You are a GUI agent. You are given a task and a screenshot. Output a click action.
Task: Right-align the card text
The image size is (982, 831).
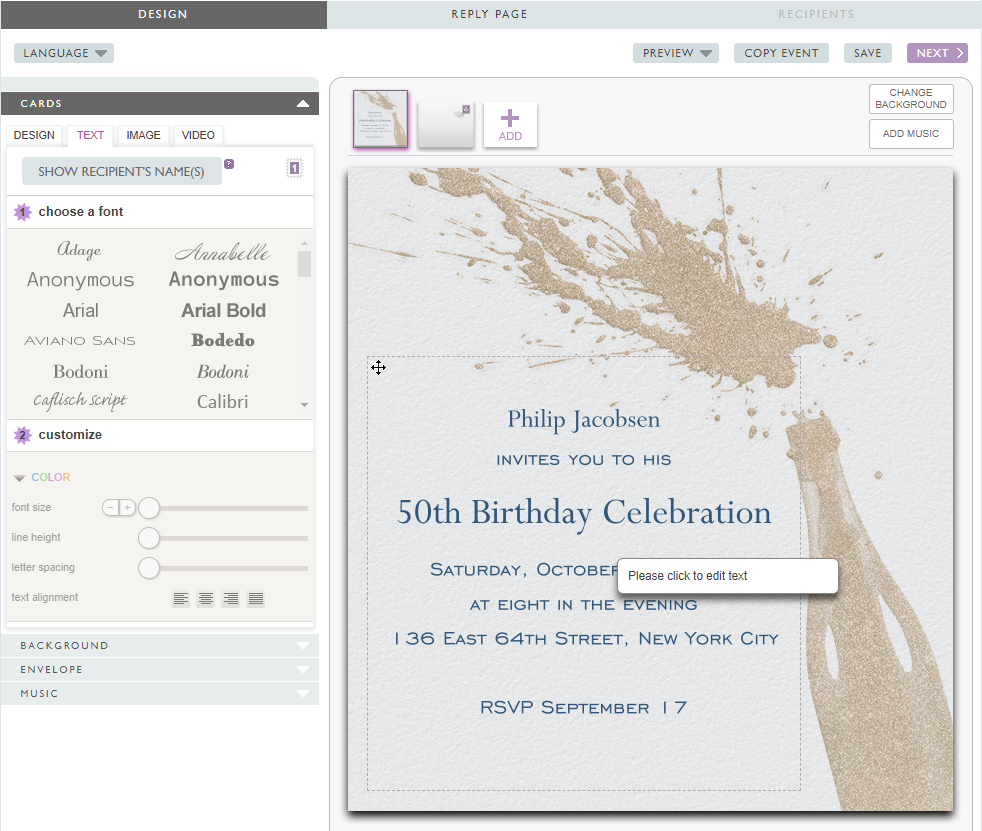231,599
